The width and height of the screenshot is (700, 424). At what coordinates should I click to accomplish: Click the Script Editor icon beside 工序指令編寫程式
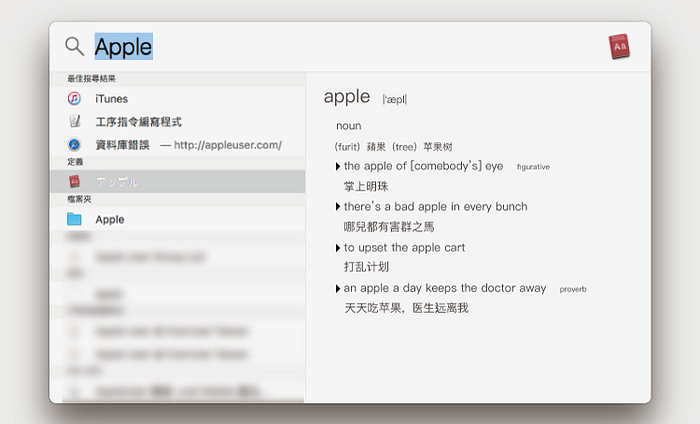75,121
